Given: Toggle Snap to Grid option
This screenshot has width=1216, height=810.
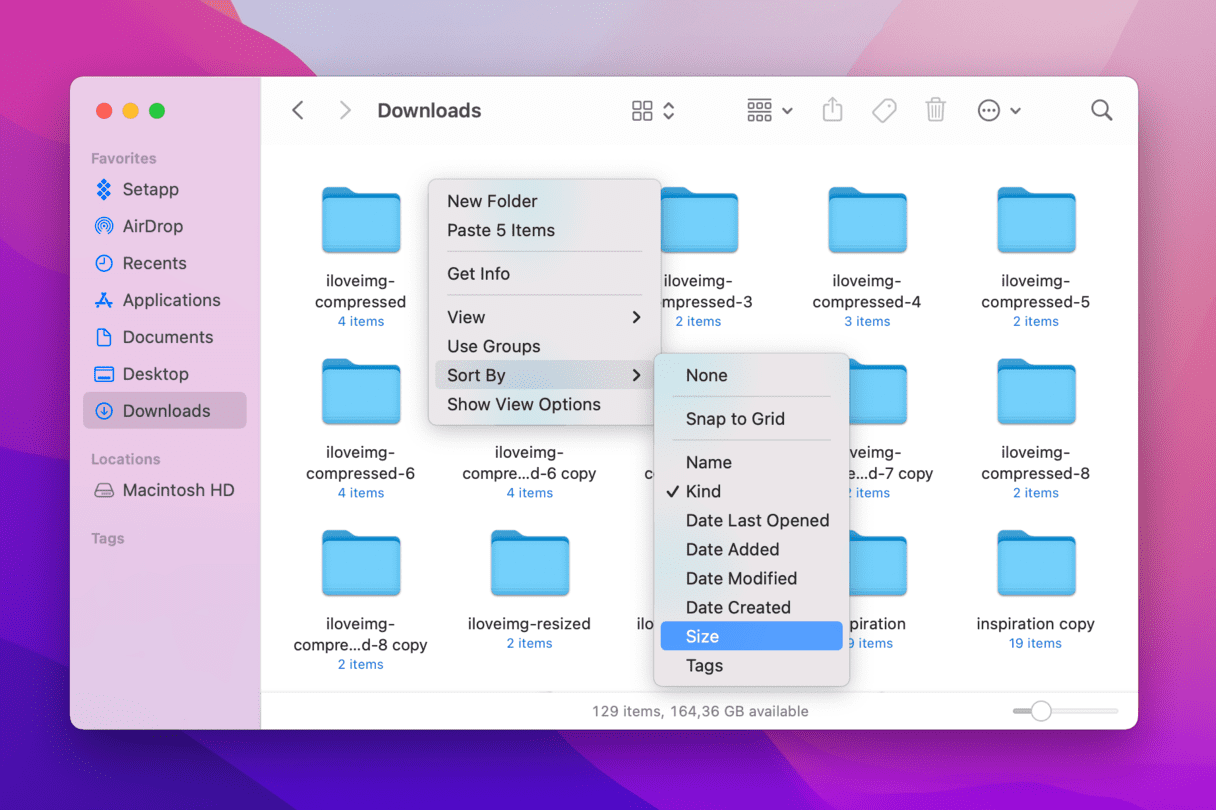Looking at the screenshot, I should pyautogui.click(x=735, y=419).
